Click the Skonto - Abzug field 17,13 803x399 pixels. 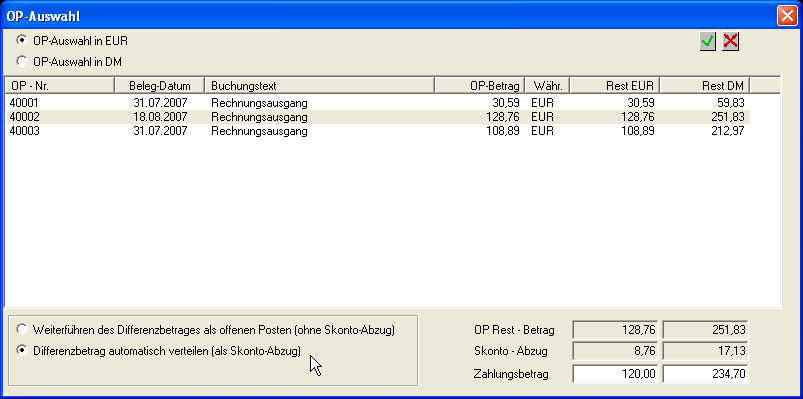705,351
